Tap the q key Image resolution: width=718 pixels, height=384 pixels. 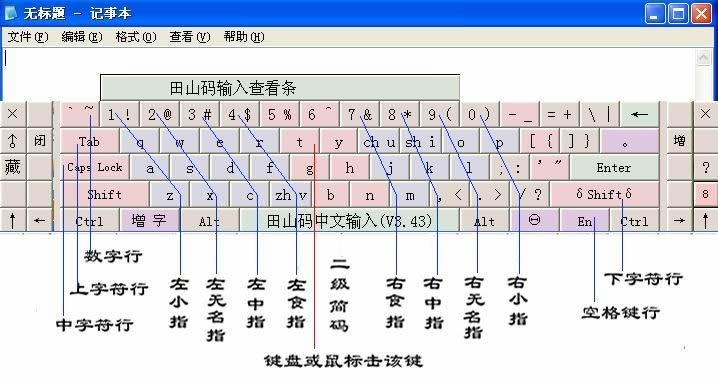(139, 141)
